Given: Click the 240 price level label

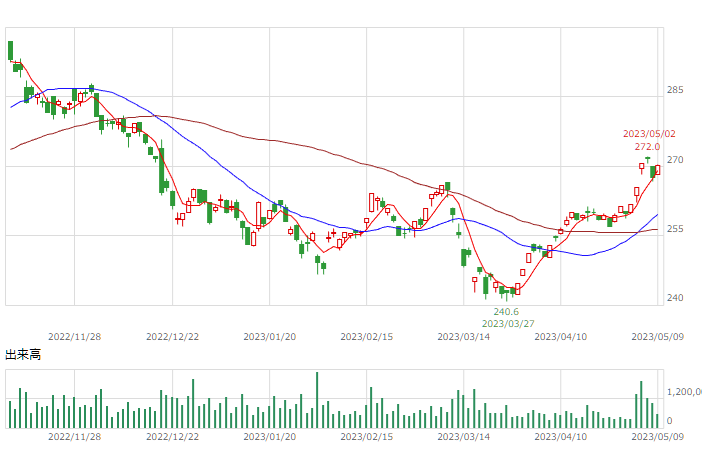Looking at the screenshot, I should click(675, 298).
